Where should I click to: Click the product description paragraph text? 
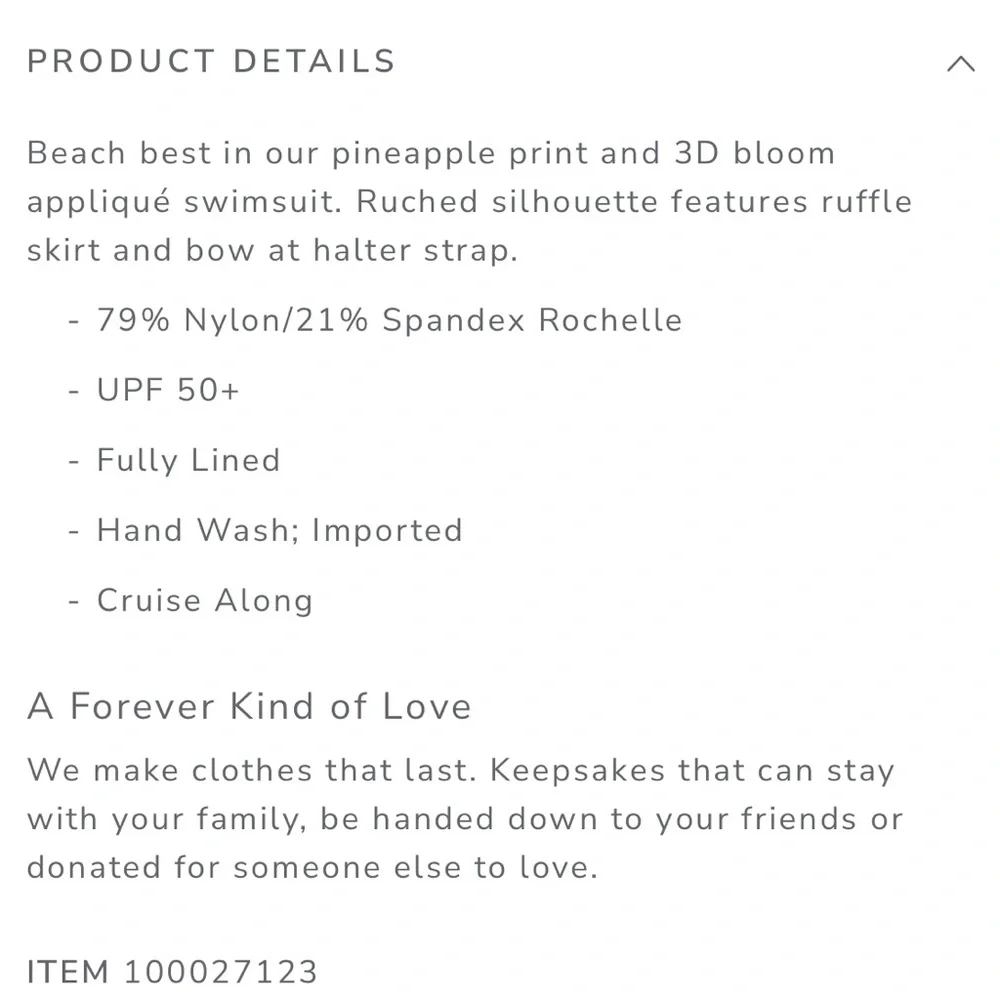[x=469, y=202]
